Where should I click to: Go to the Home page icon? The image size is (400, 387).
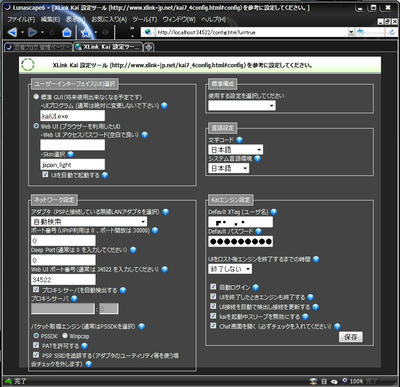[x=67, y=32]
